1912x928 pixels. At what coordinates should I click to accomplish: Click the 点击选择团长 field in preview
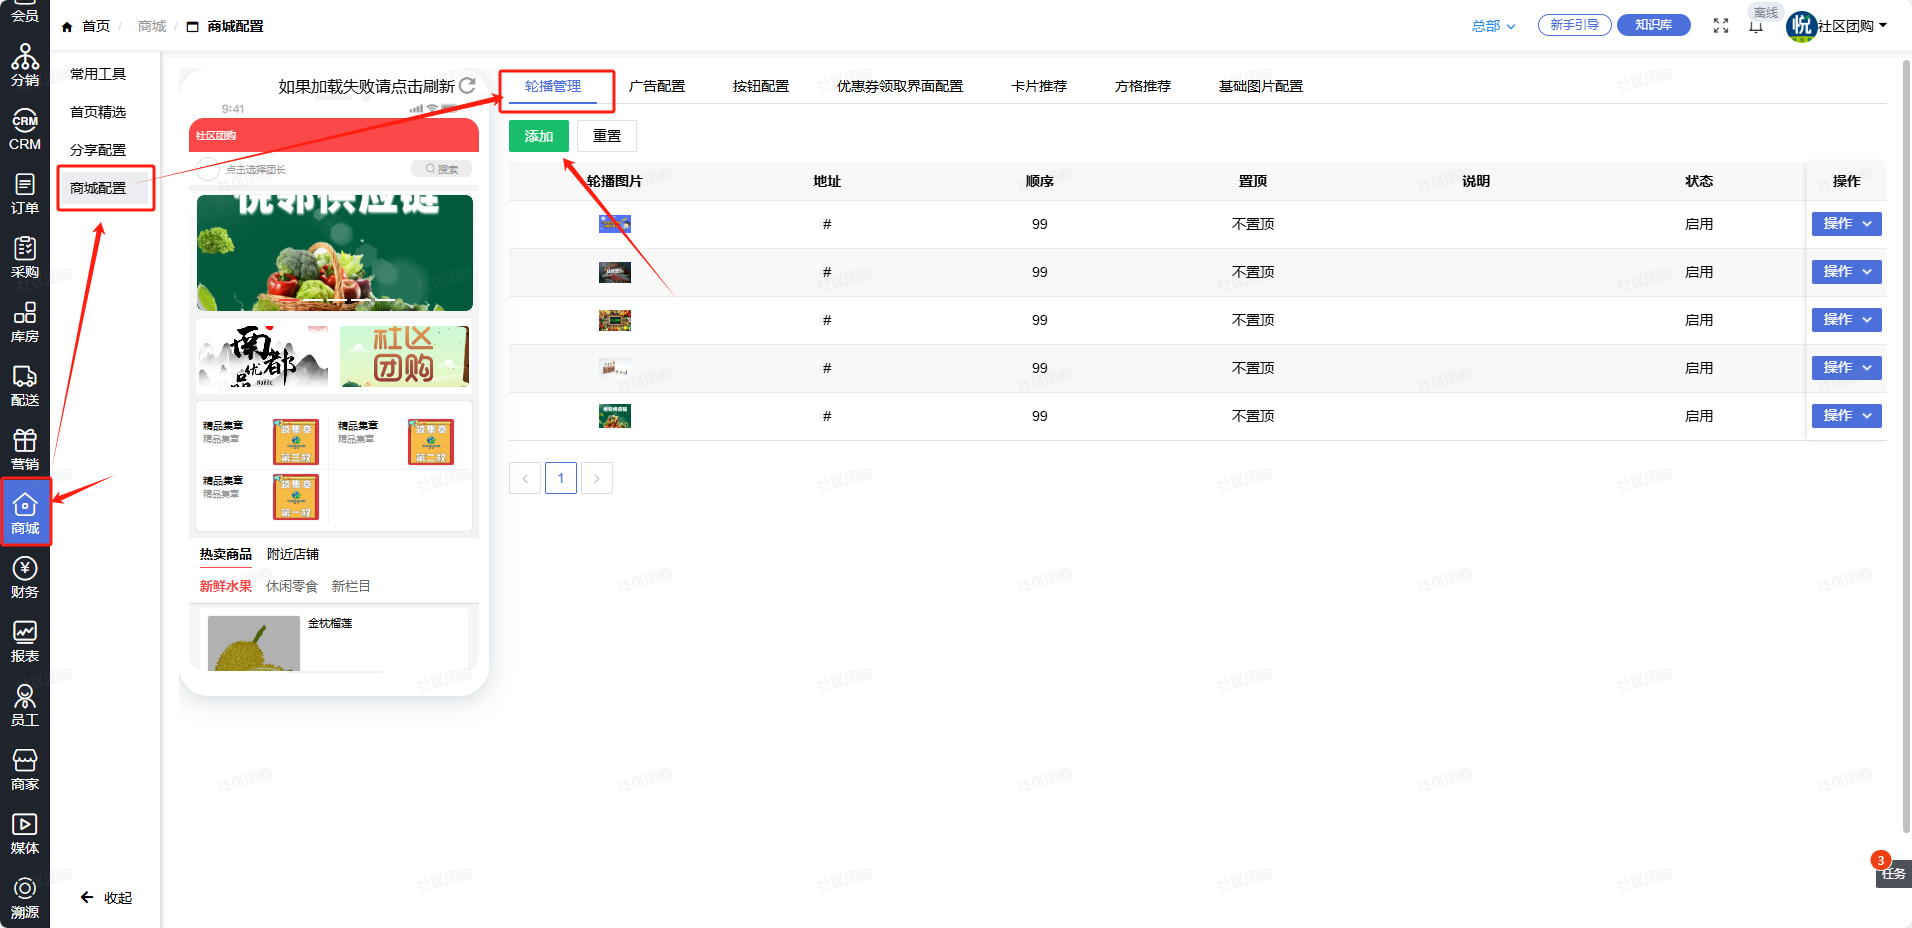tap(256, 169)
